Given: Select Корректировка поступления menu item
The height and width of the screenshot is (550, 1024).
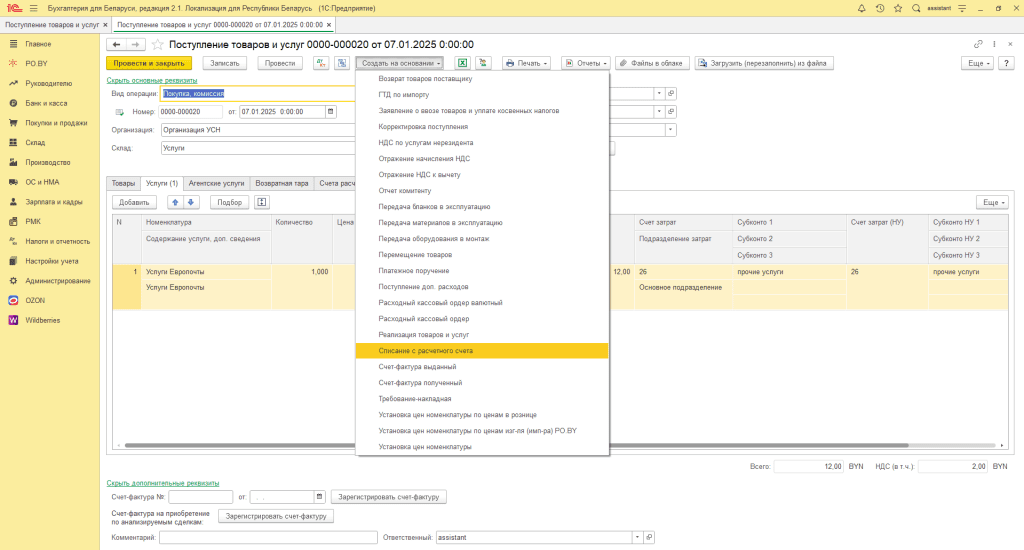Looking at the screenshot, I should 482,127.
